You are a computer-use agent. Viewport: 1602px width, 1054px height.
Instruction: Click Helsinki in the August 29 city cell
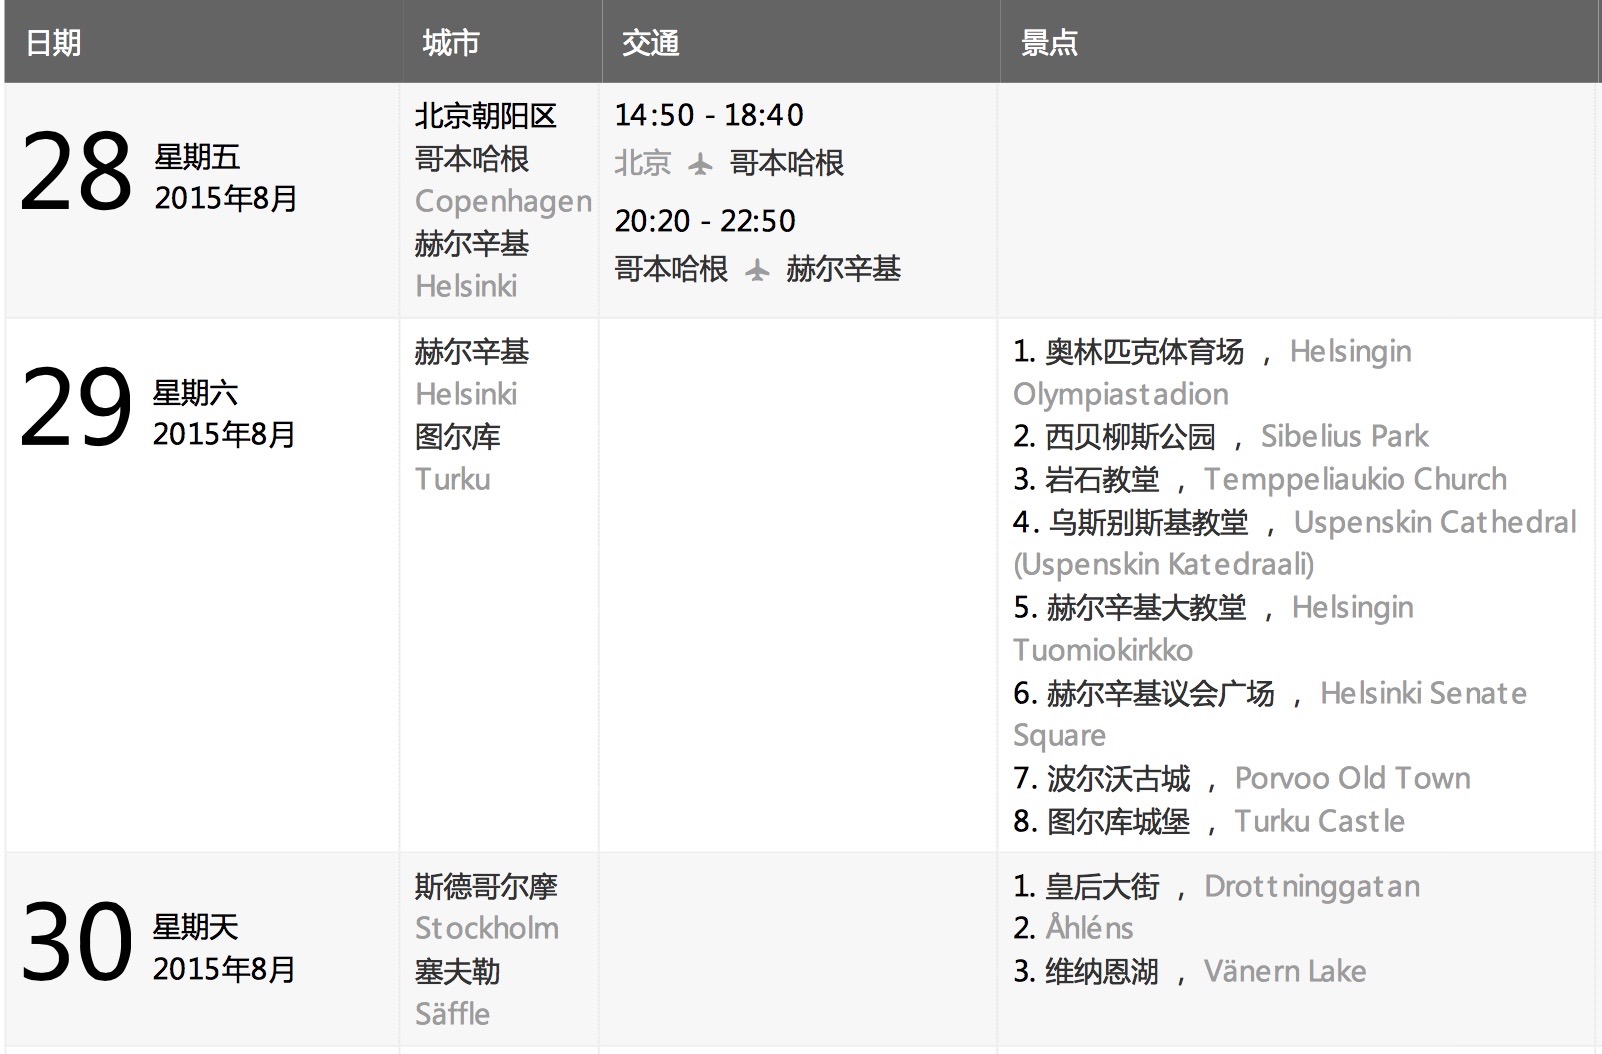coord(466,395)
